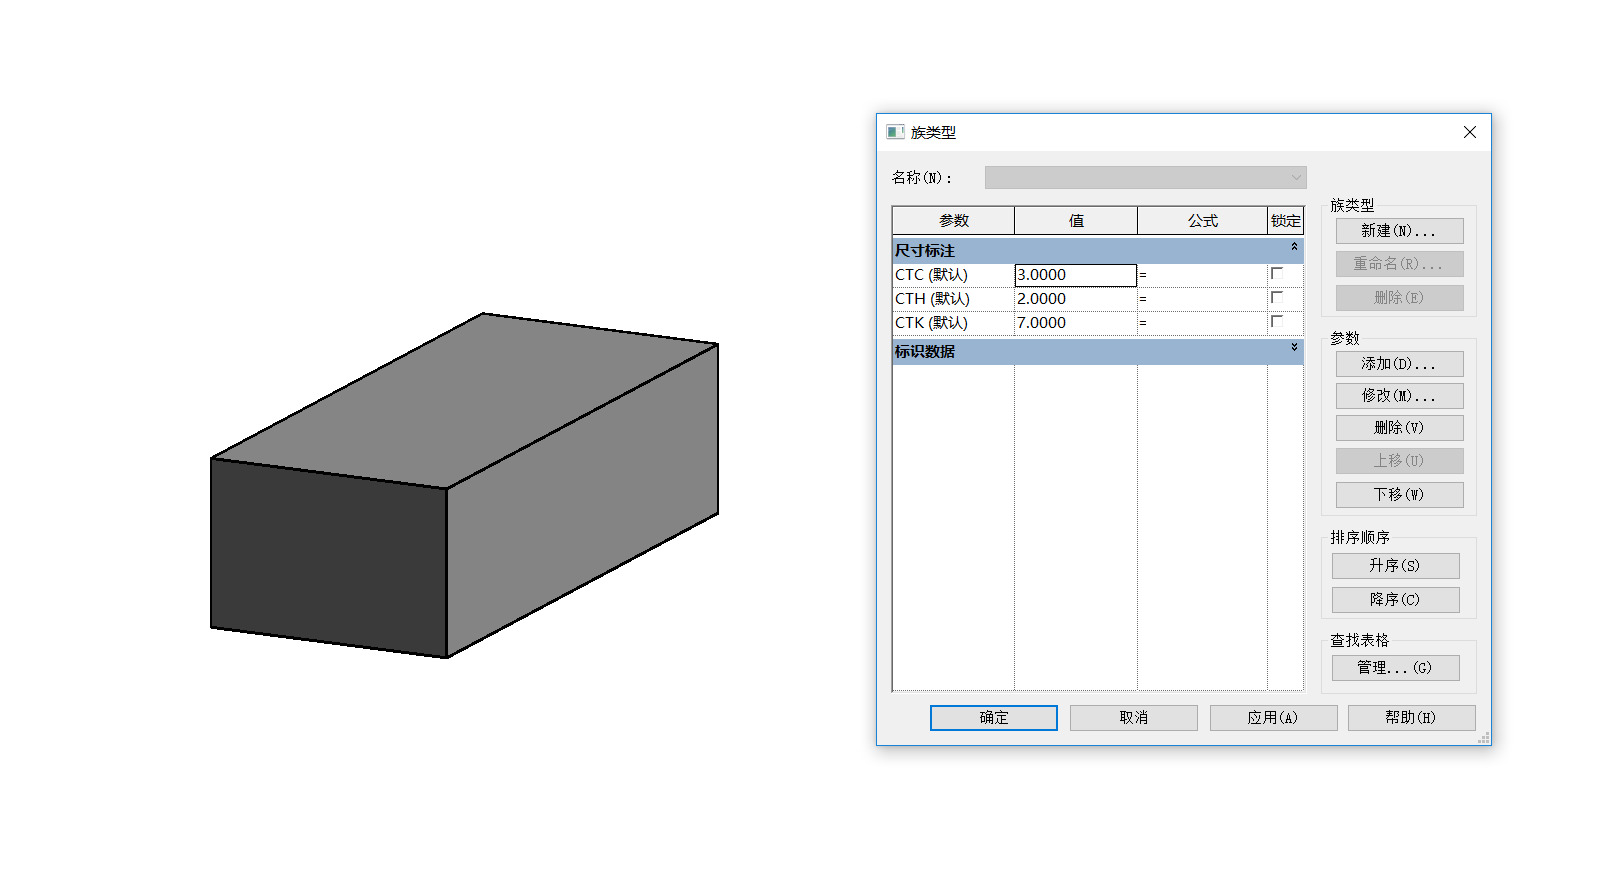
Task: Click the 标识数据 group header
Action: (x=1097, y=352)
